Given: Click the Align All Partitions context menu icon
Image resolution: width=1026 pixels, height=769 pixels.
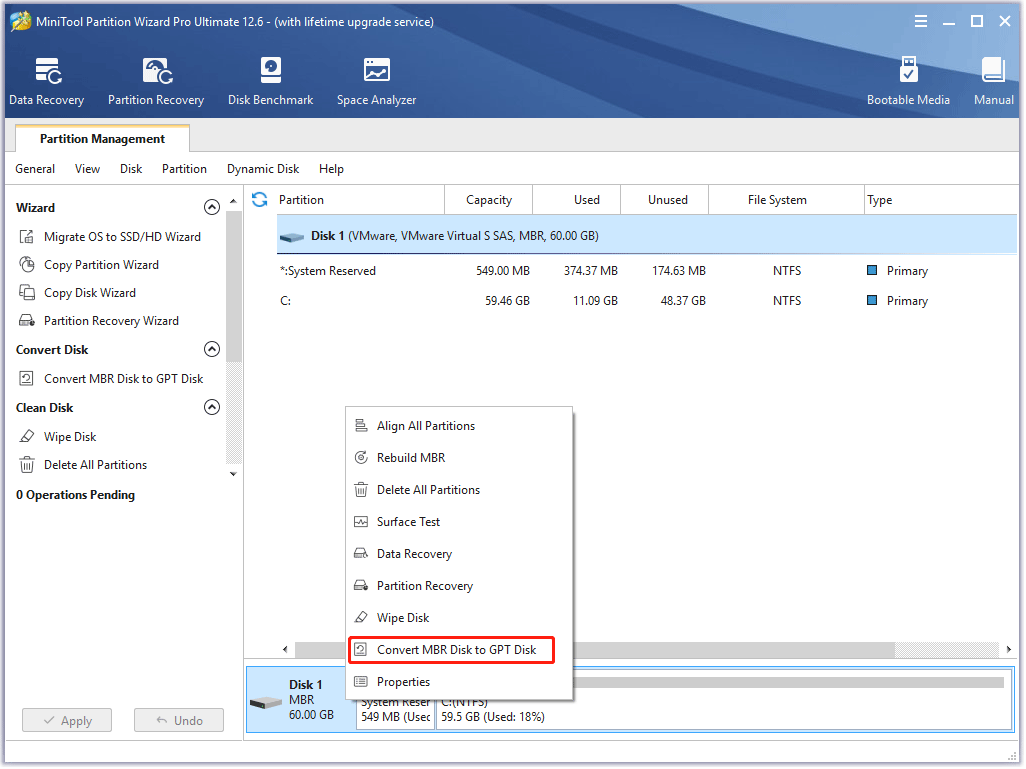Looking at the screenshot, I should [361, 426].
